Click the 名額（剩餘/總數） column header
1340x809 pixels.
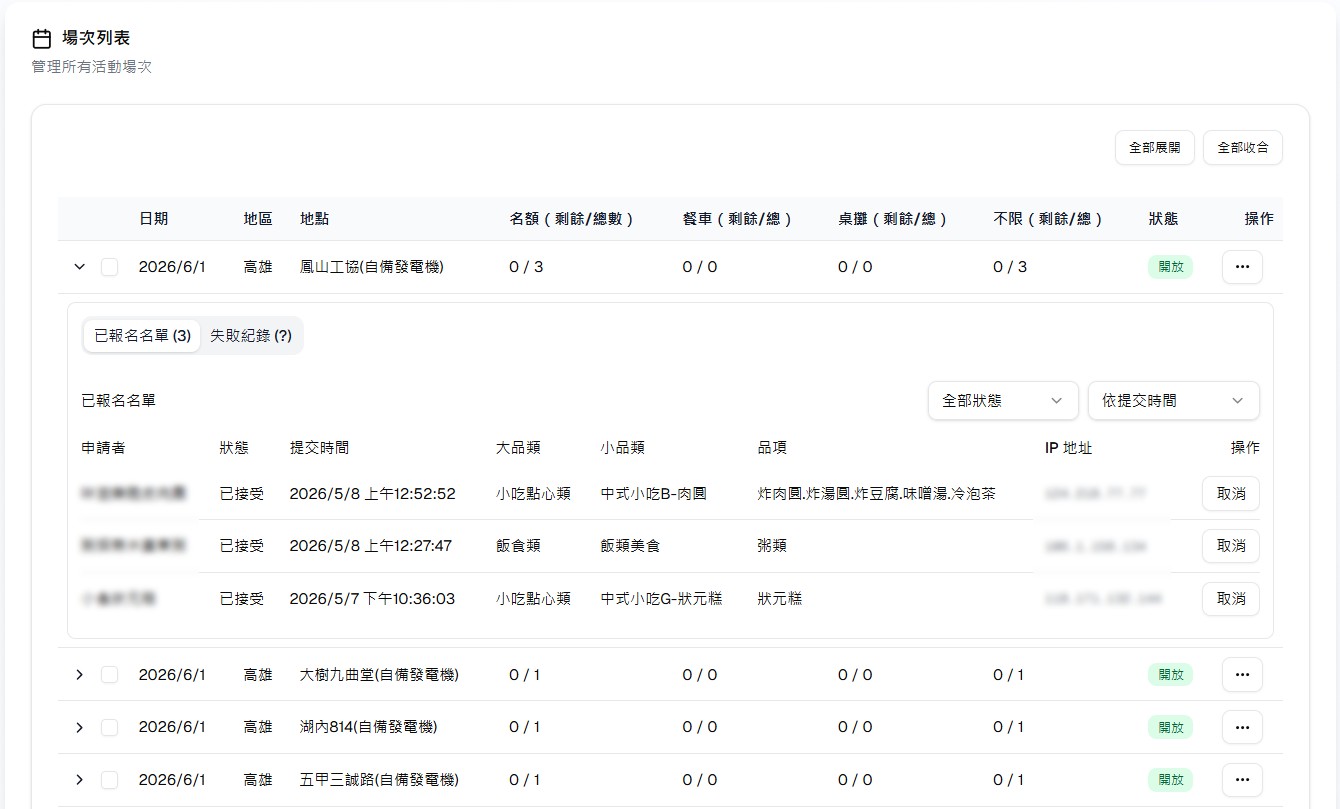(572, 218)
